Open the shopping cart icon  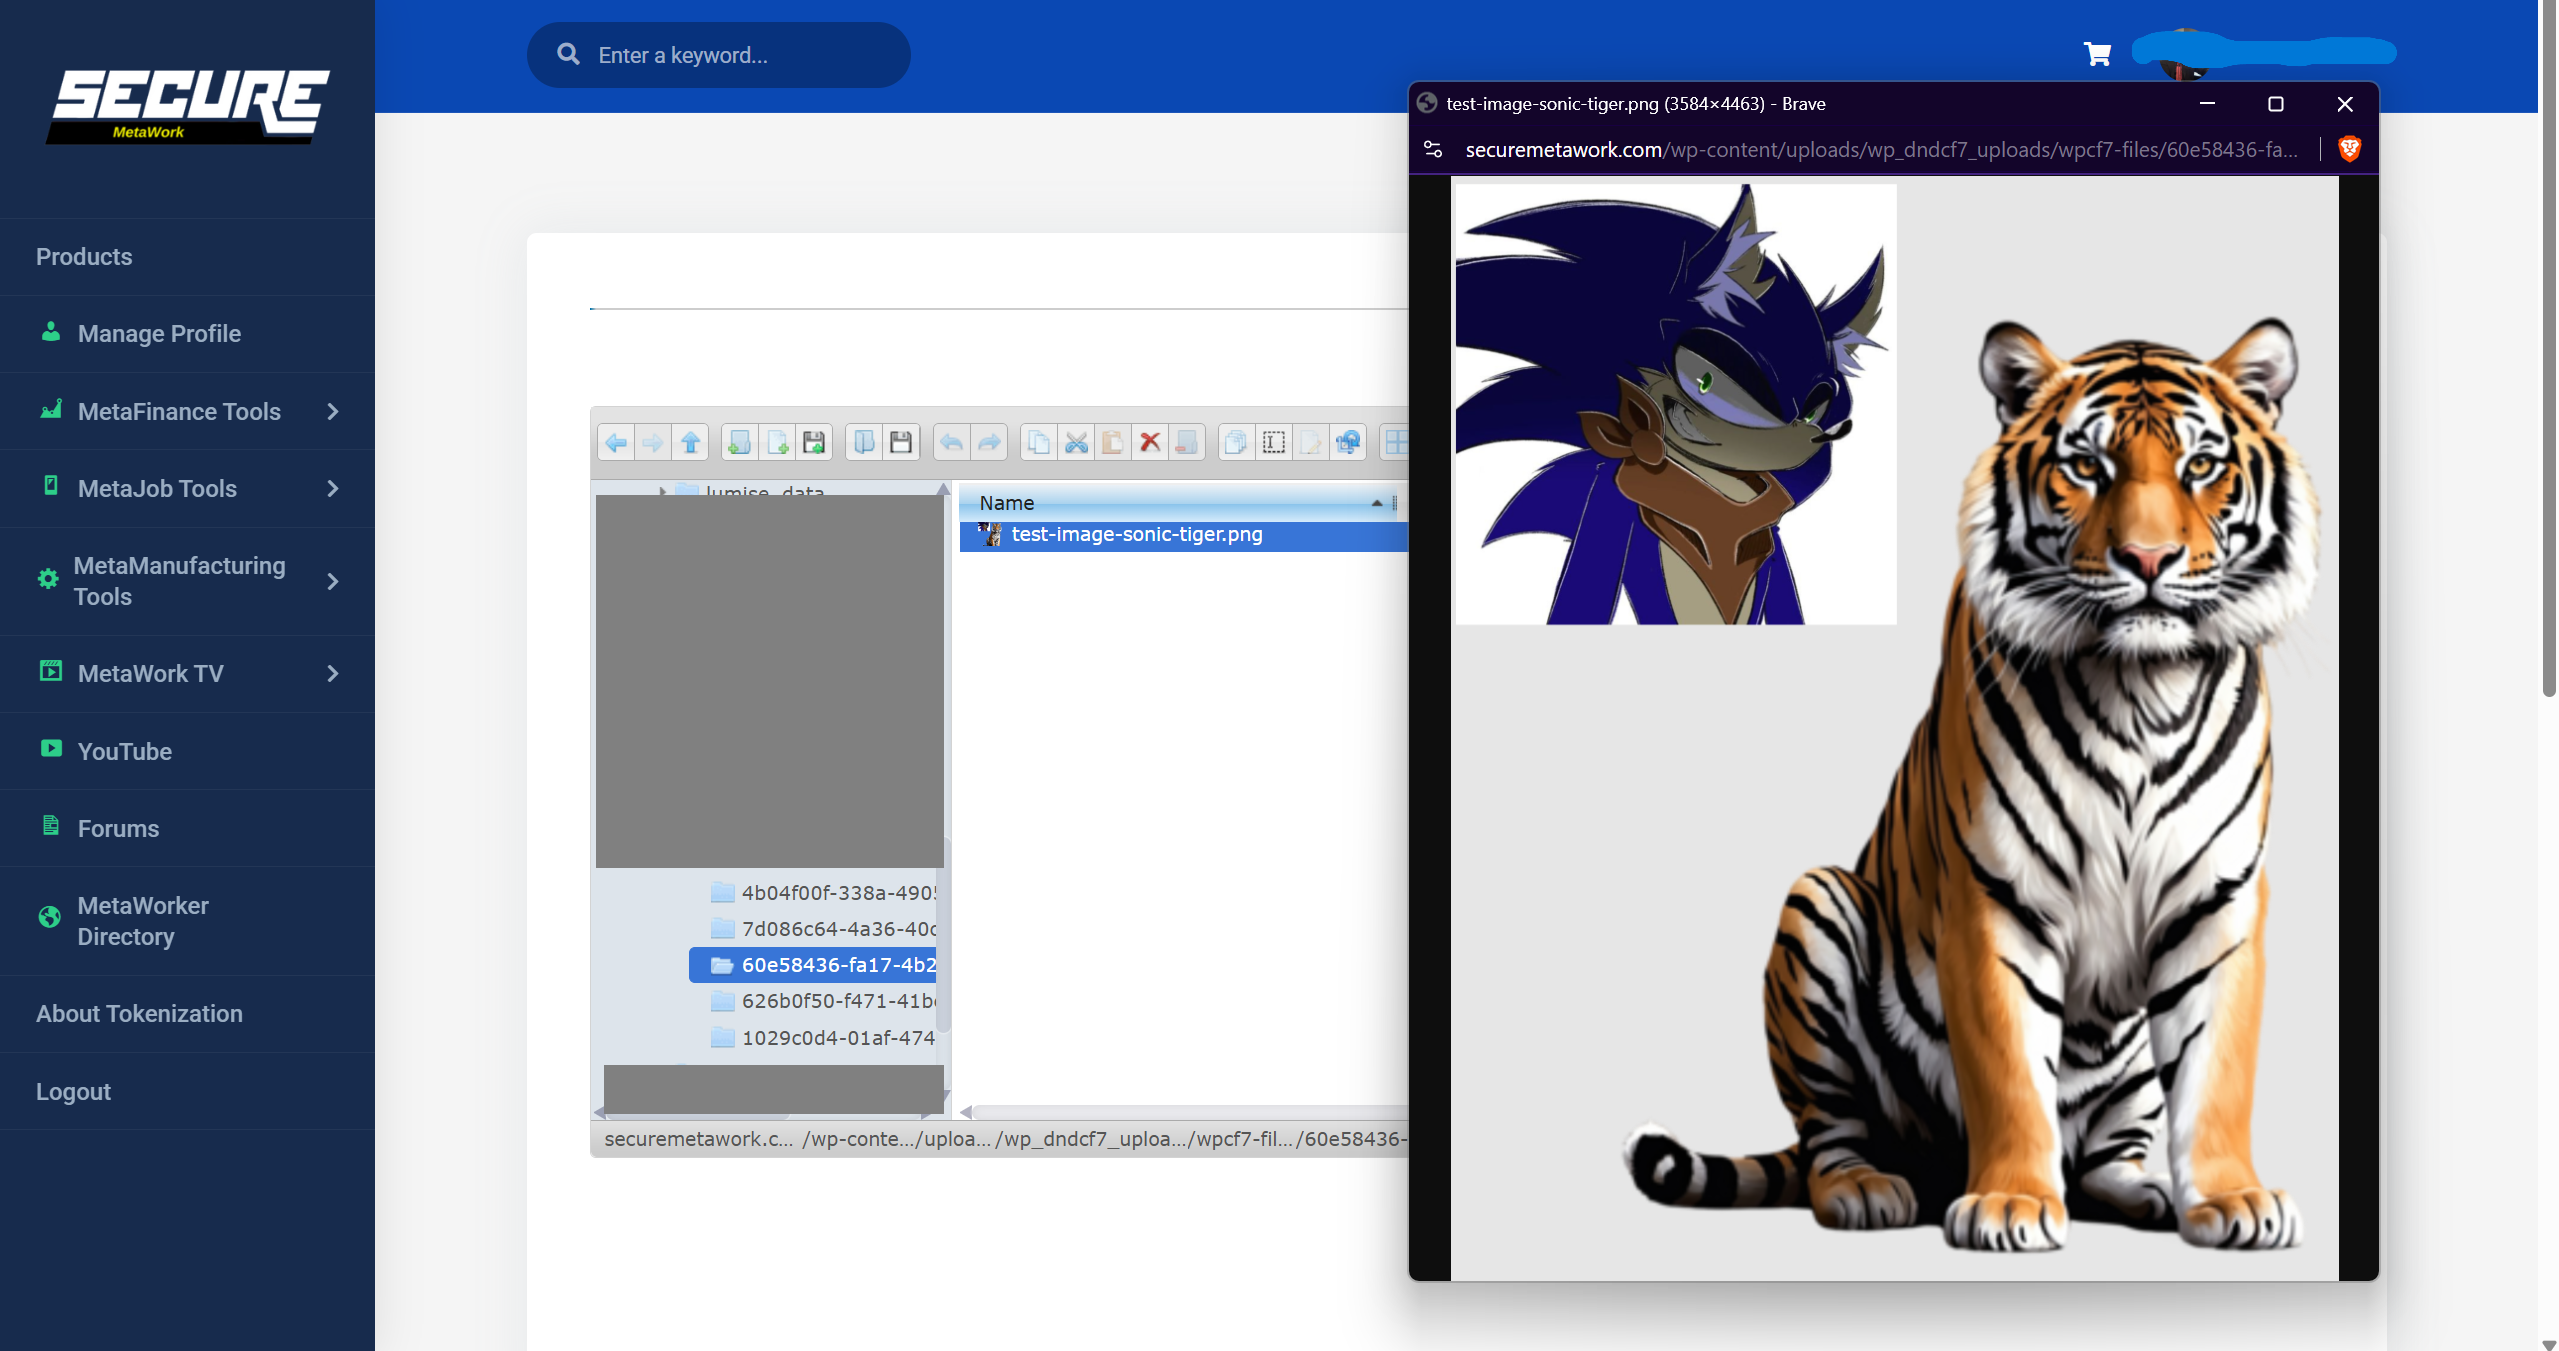pyautogui.click(x=2097, y=54)
